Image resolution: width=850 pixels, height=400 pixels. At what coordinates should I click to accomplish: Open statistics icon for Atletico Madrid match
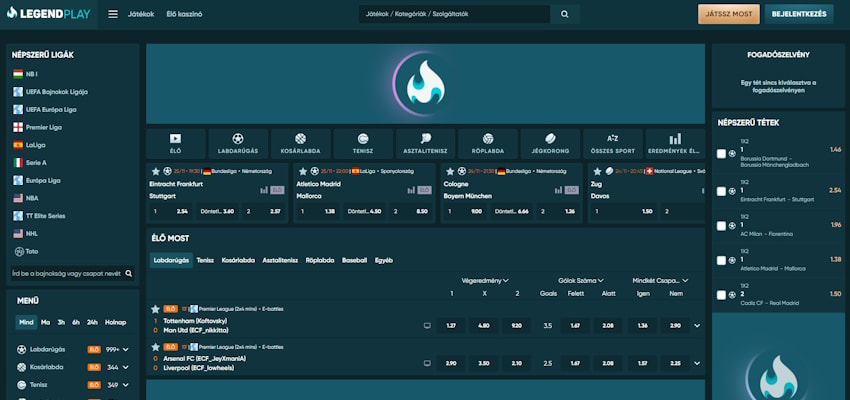click(x=411, y=190)
